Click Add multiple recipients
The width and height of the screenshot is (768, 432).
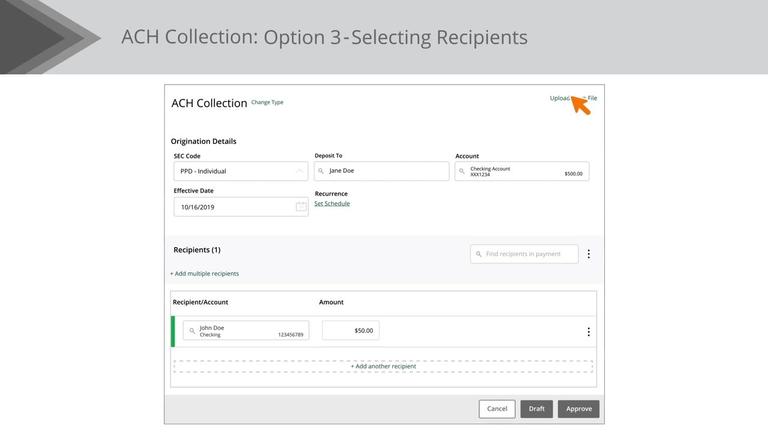(x=205, y=273)
